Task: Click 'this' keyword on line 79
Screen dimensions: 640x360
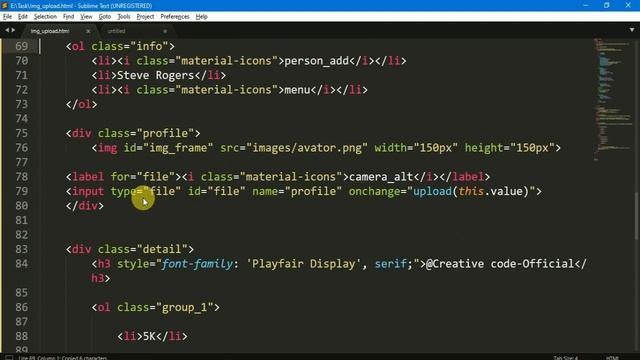Action: pyautogui.click(x=471, y=191)
